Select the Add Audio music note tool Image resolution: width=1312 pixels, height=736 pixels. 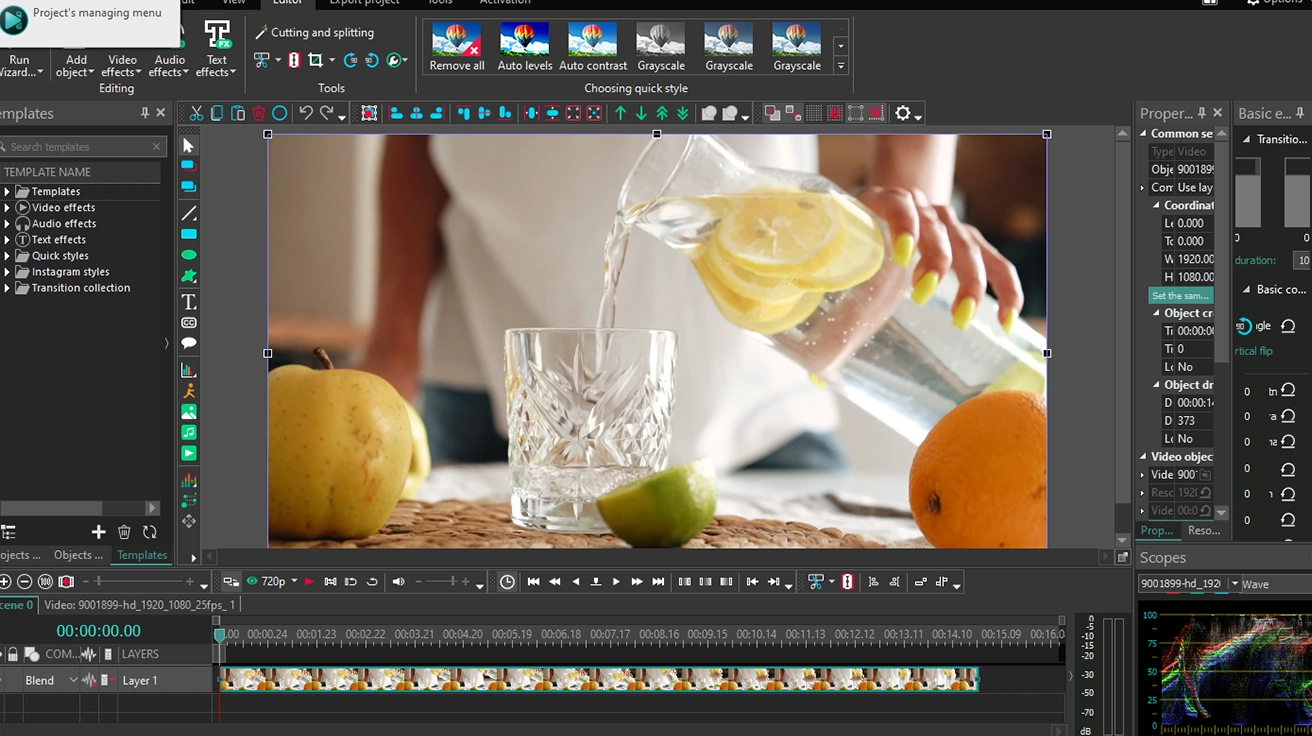(x=188, y=432)
